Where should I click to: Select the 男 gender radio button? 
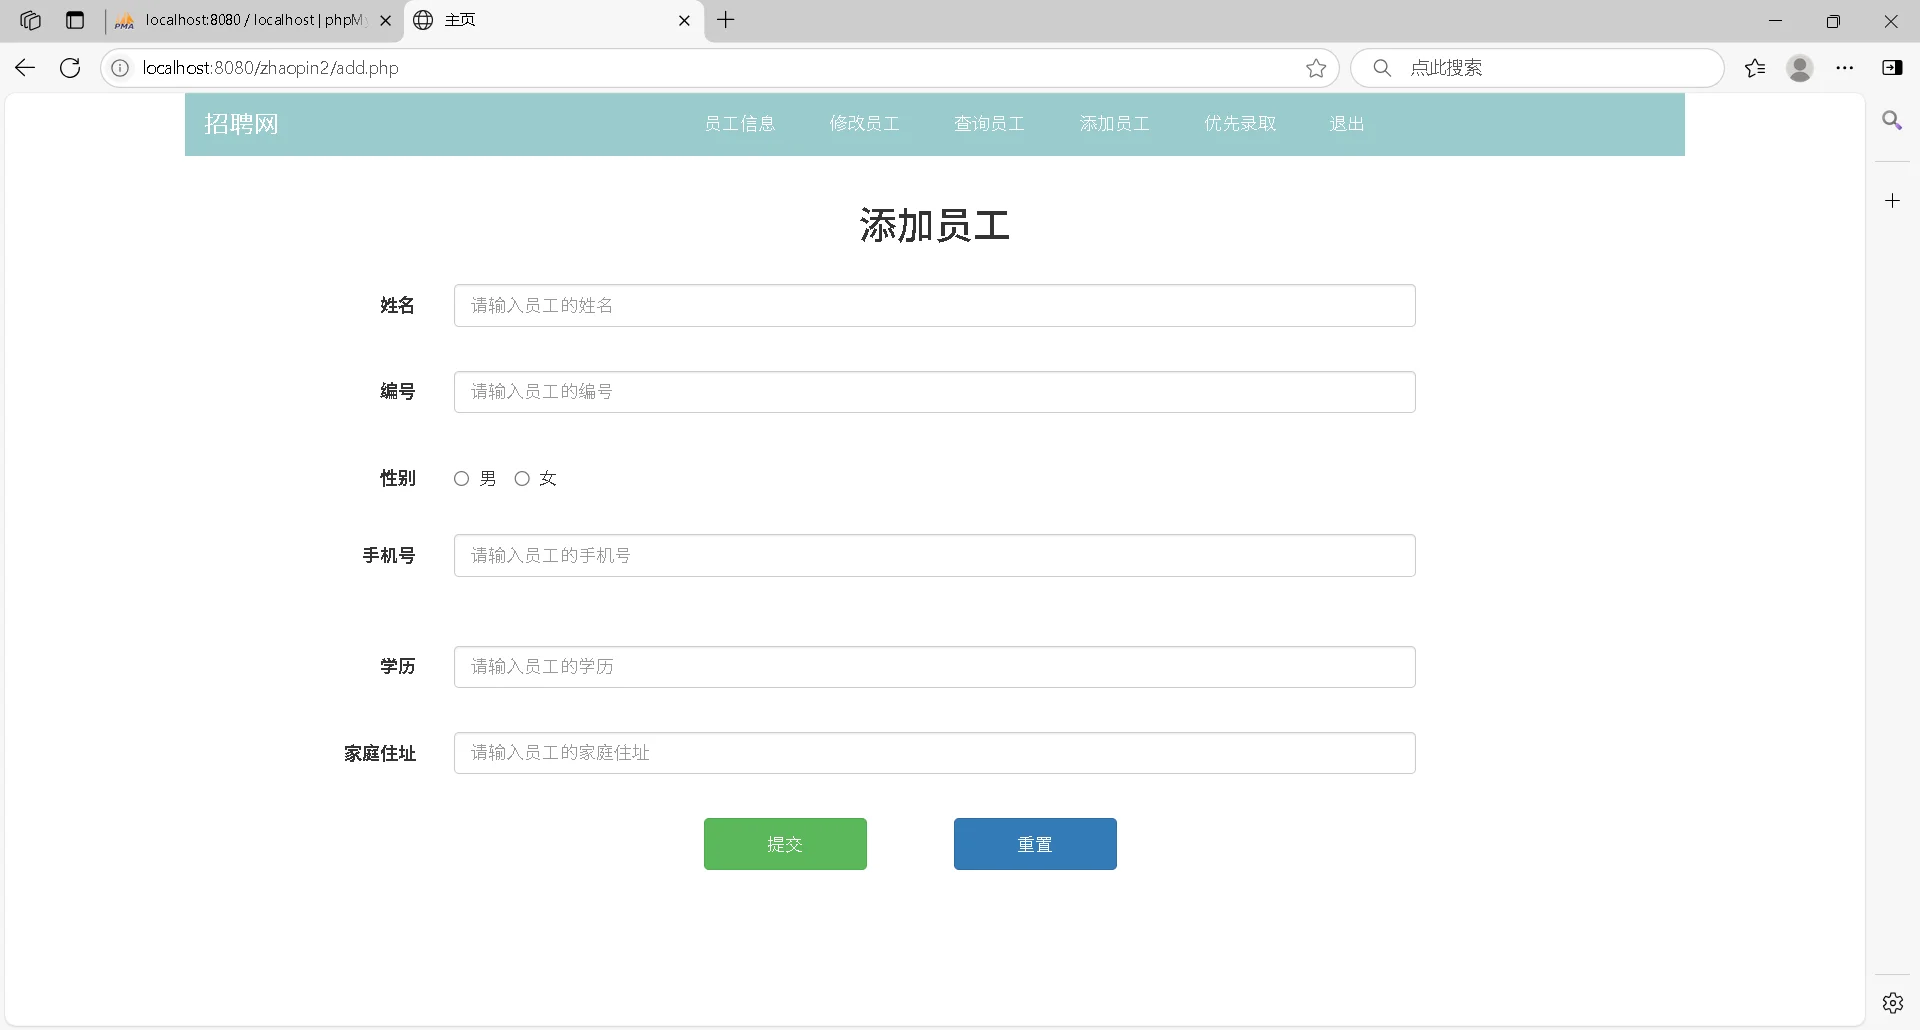coord(461,478)
